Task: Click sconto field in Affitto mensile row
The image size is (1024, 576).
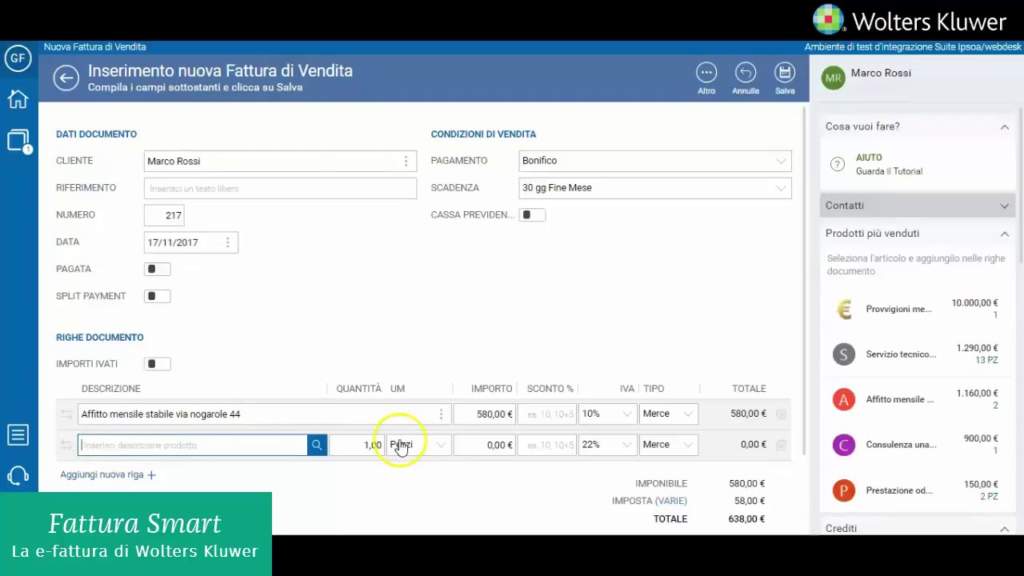Action: (547, 414)
